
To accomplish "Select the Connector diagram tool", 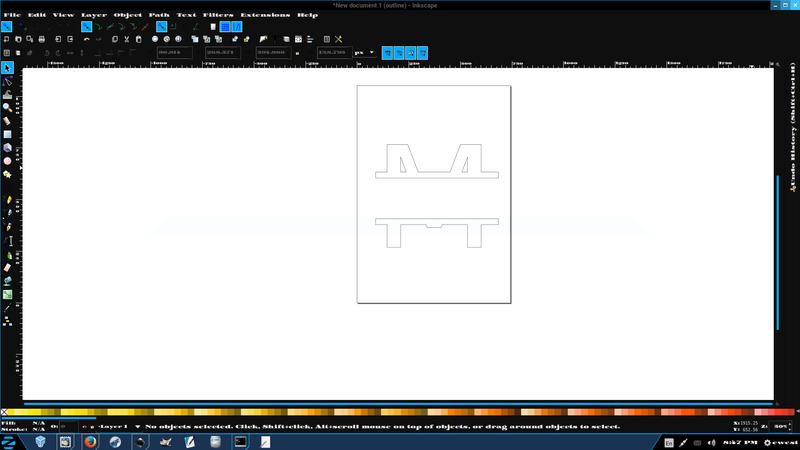I will pyautogui.click(x=7, y=321).
